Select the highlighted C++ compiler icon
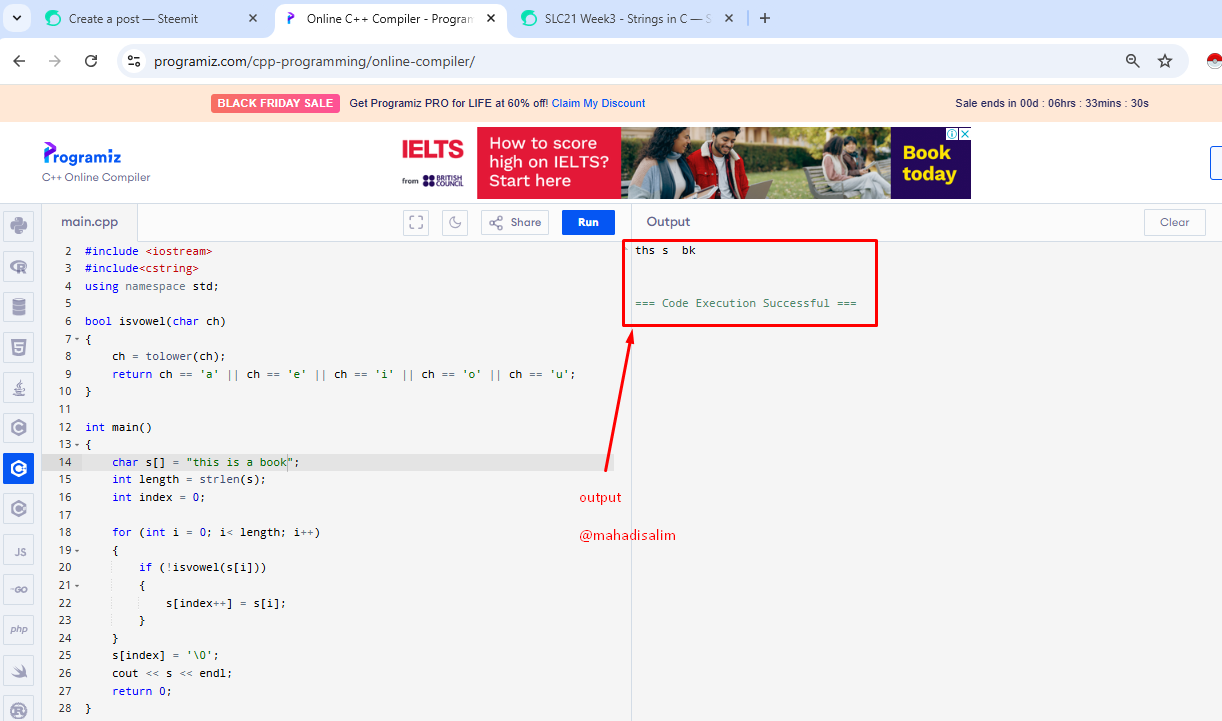Screen dimensions: 1222x721 [x=18, y=468]
